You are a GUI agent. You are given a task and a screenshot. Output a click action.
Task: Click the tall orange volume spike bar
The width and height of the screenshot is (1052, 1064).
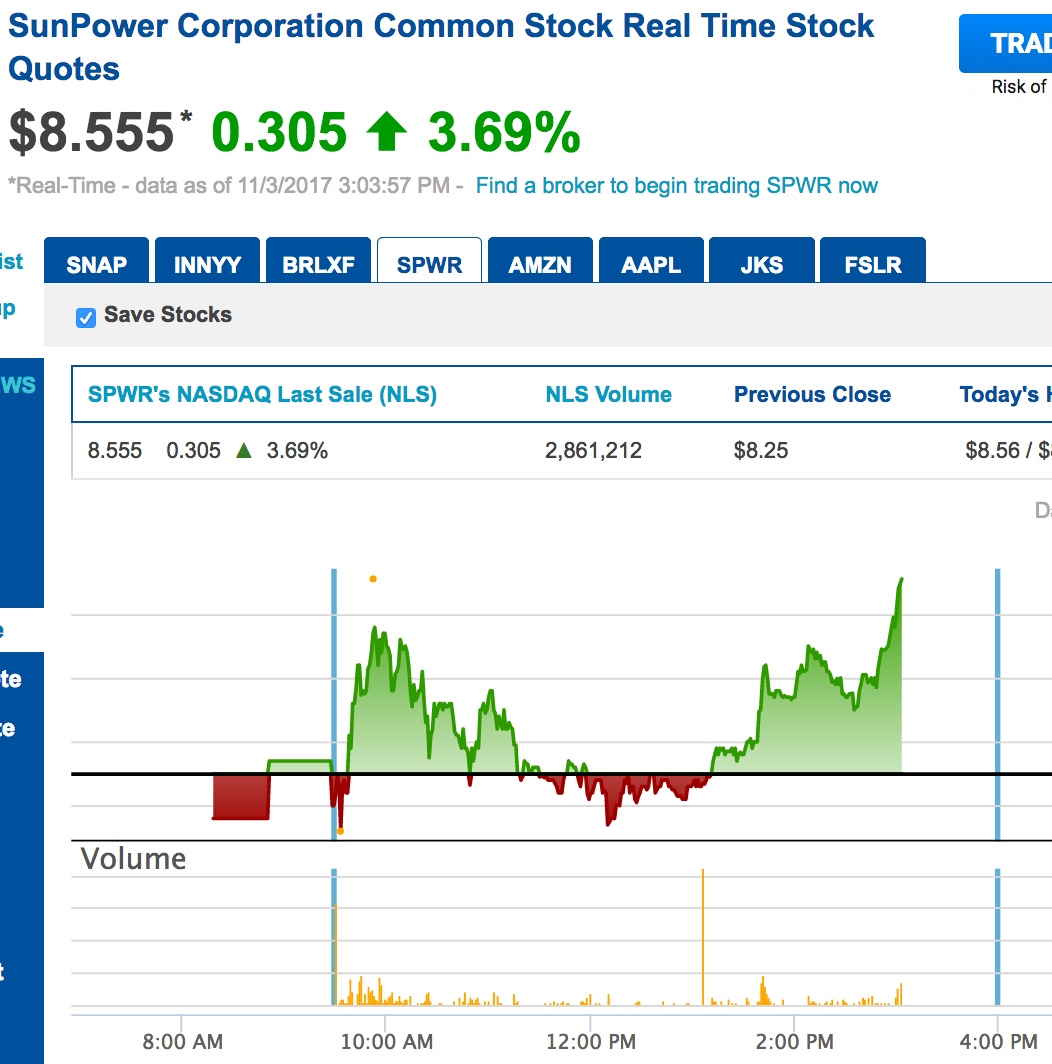[x=703, y=936]
